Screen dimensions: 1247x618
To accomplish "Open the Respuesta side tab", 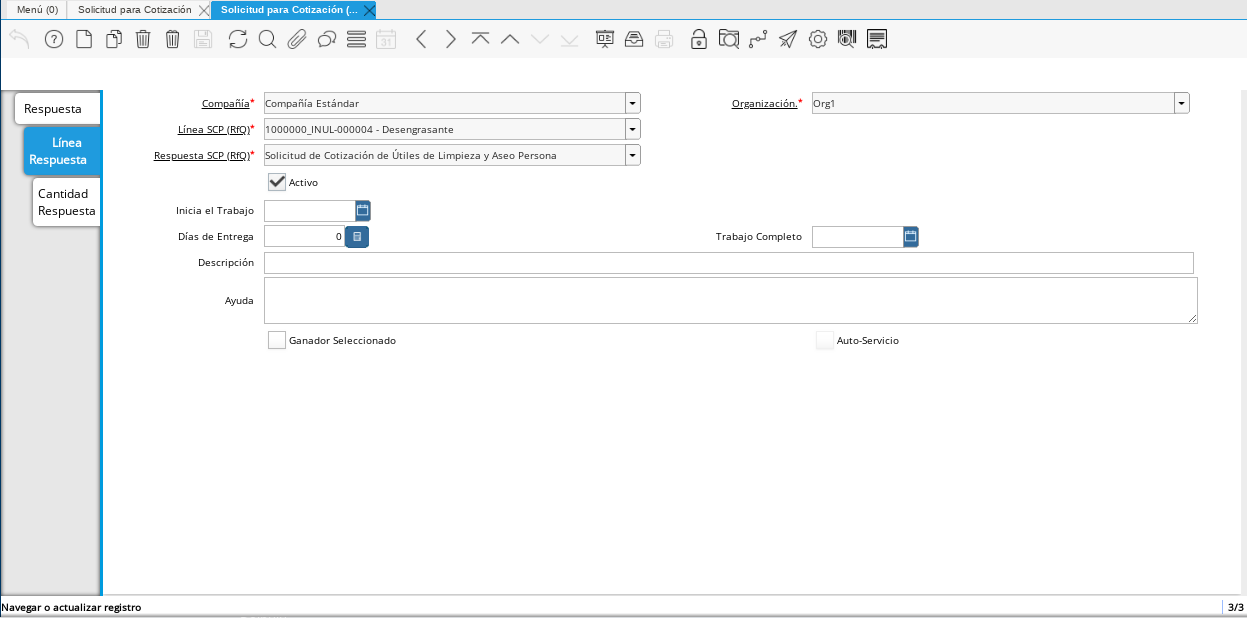I will tap(57, 108).
